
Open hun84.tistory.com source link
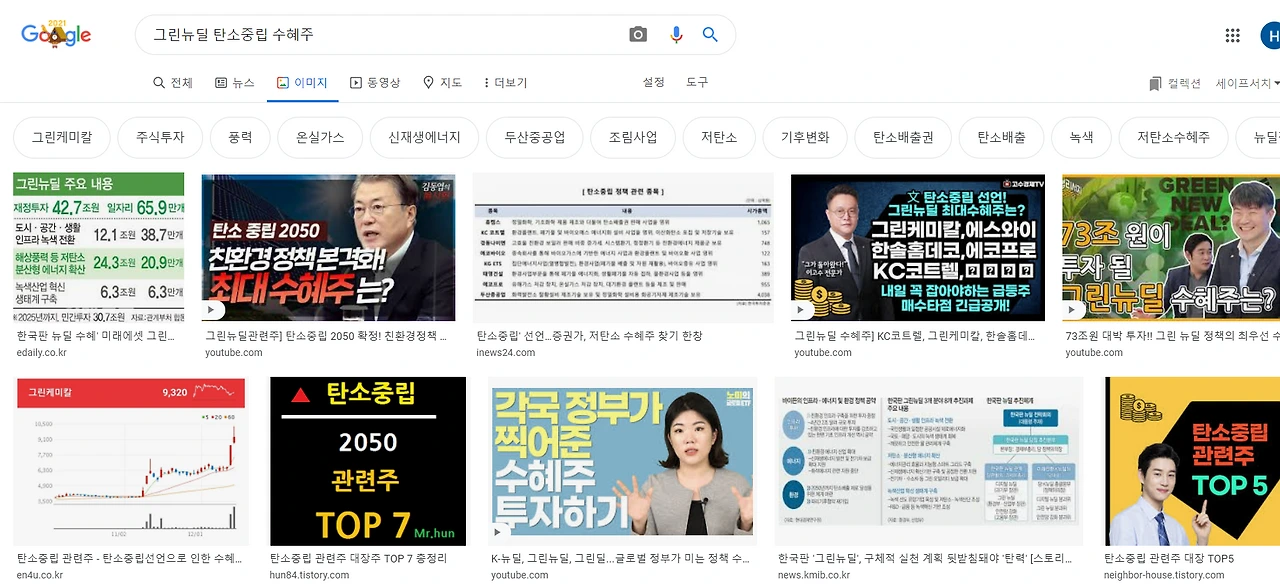tap(311, 575)
